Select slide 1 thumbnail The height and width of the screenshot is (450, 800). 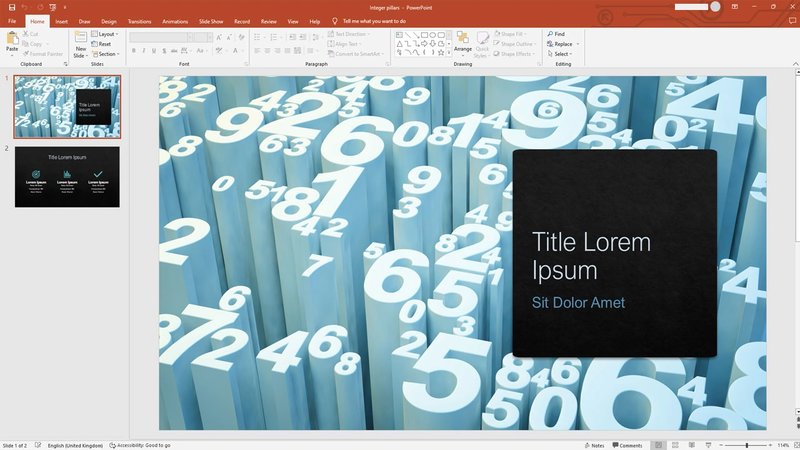67,107
